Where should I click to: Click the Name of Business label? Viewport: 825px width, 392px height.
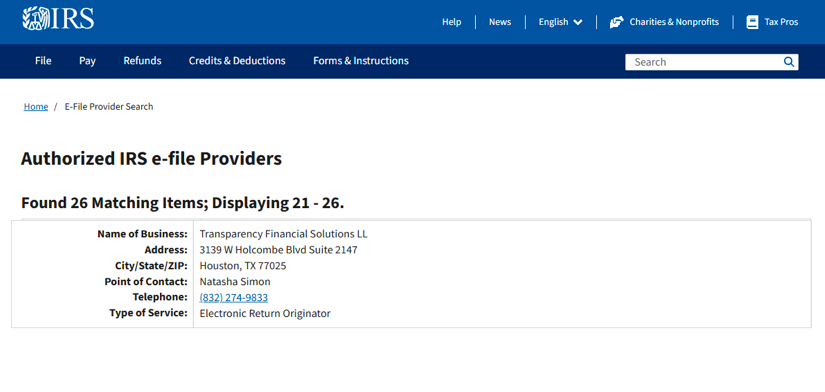[142, 234]
